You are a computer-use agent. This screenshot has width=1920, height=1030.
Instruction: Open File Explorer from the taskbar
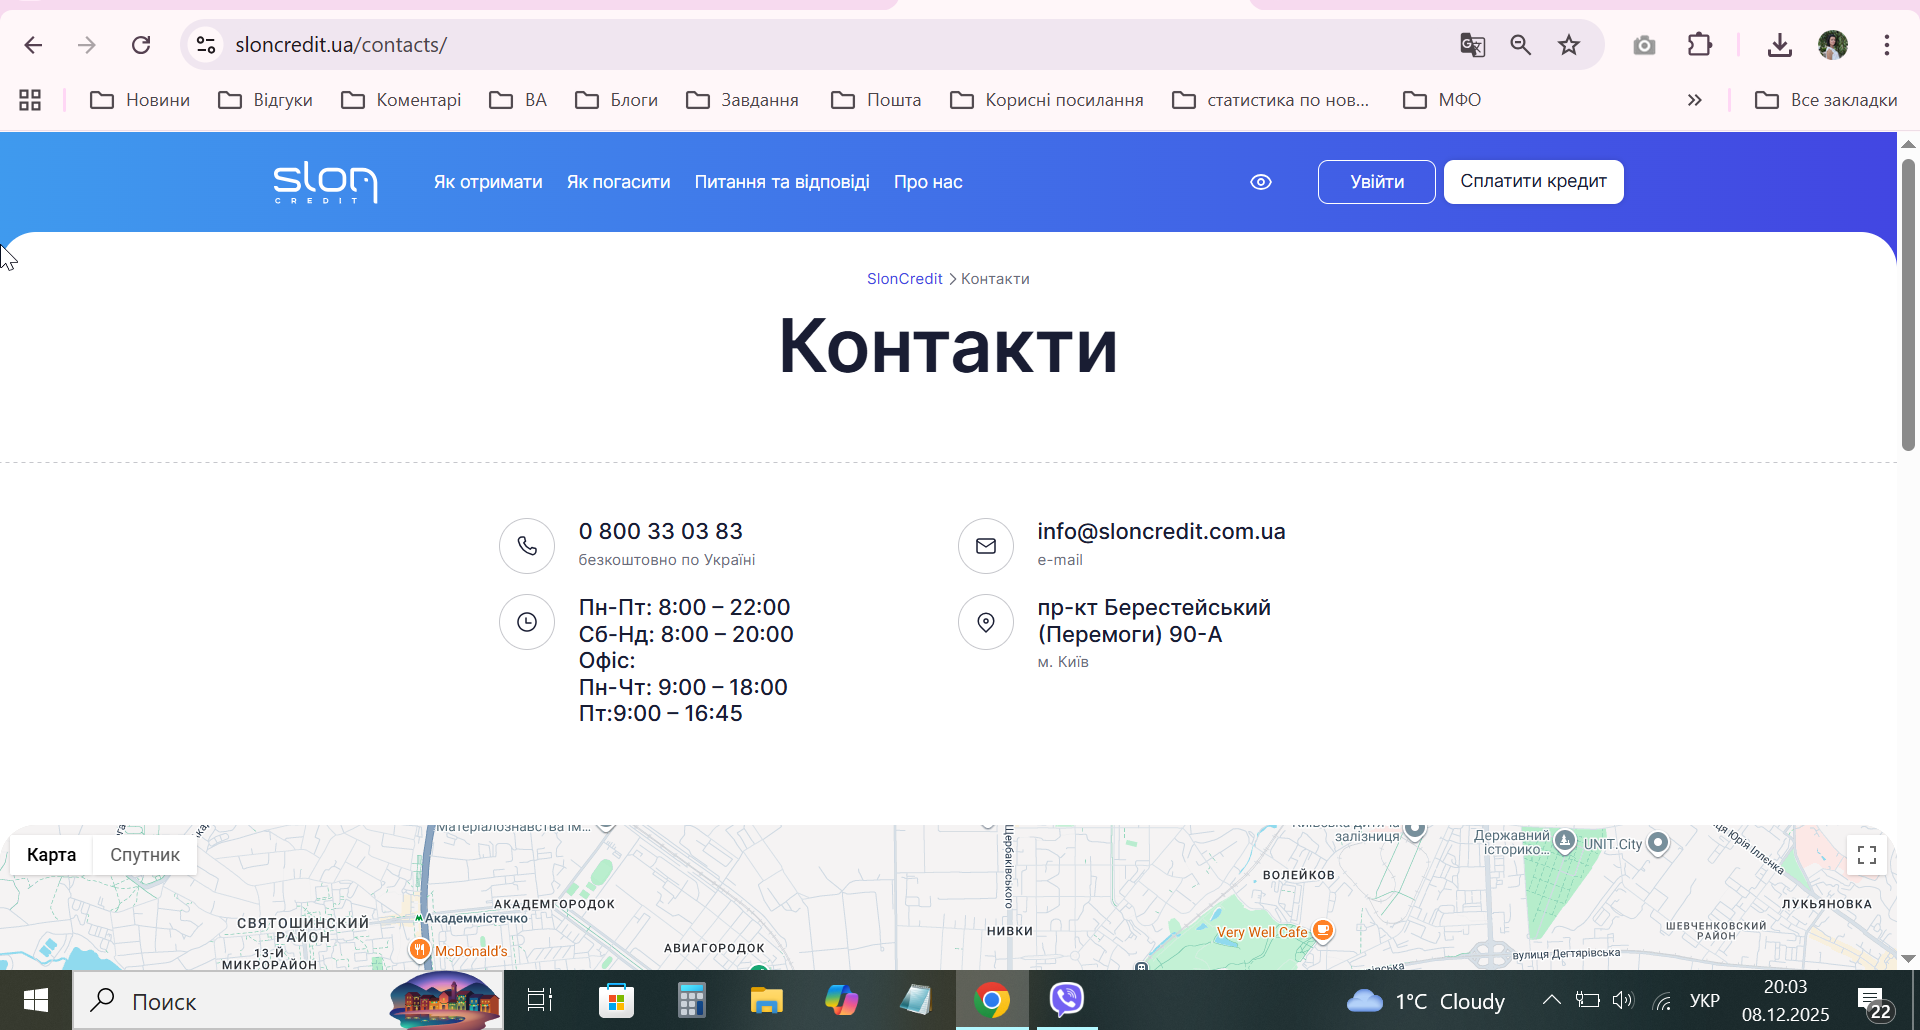[x=766, y=1000]
